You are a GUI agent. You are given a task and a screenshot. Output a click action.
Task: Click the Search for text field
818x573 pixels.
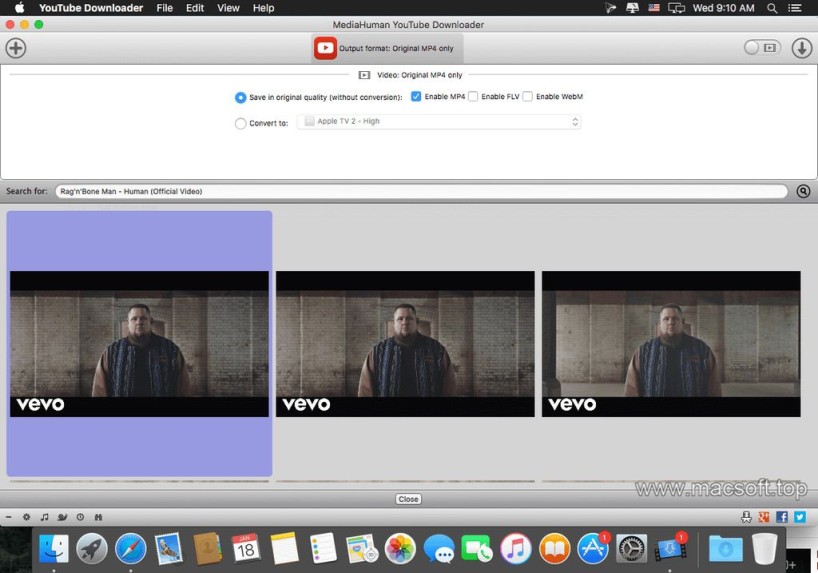pos(420,191)
